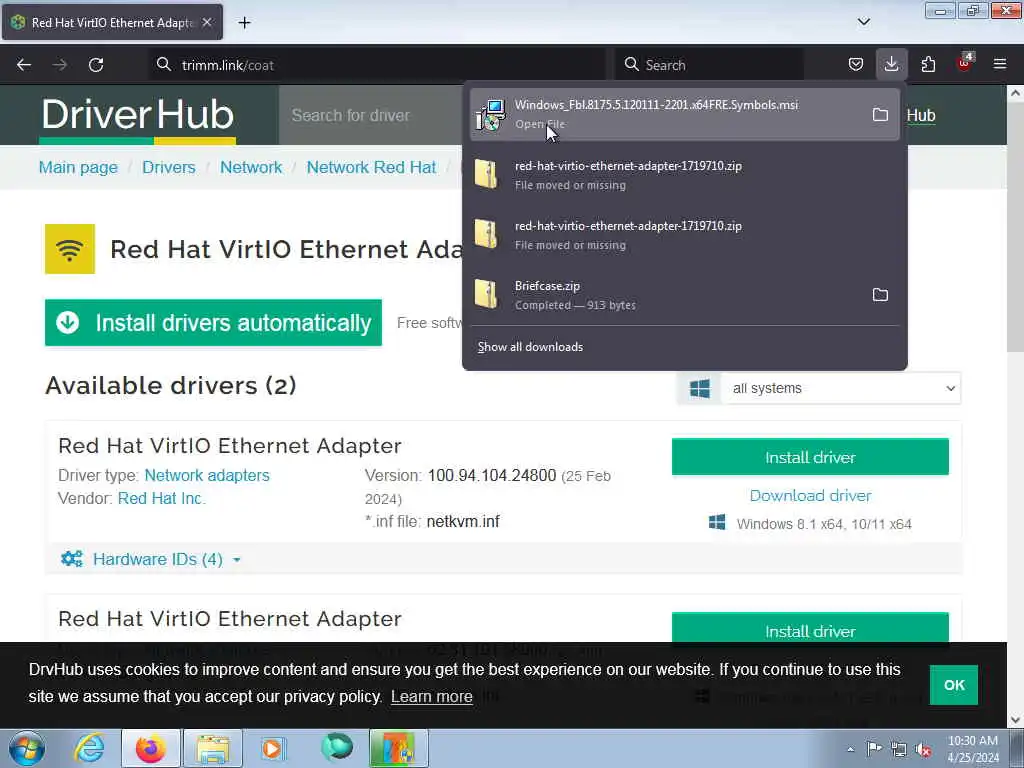
Task: Click the muted volume tray icon
Action: pos(923,749)
